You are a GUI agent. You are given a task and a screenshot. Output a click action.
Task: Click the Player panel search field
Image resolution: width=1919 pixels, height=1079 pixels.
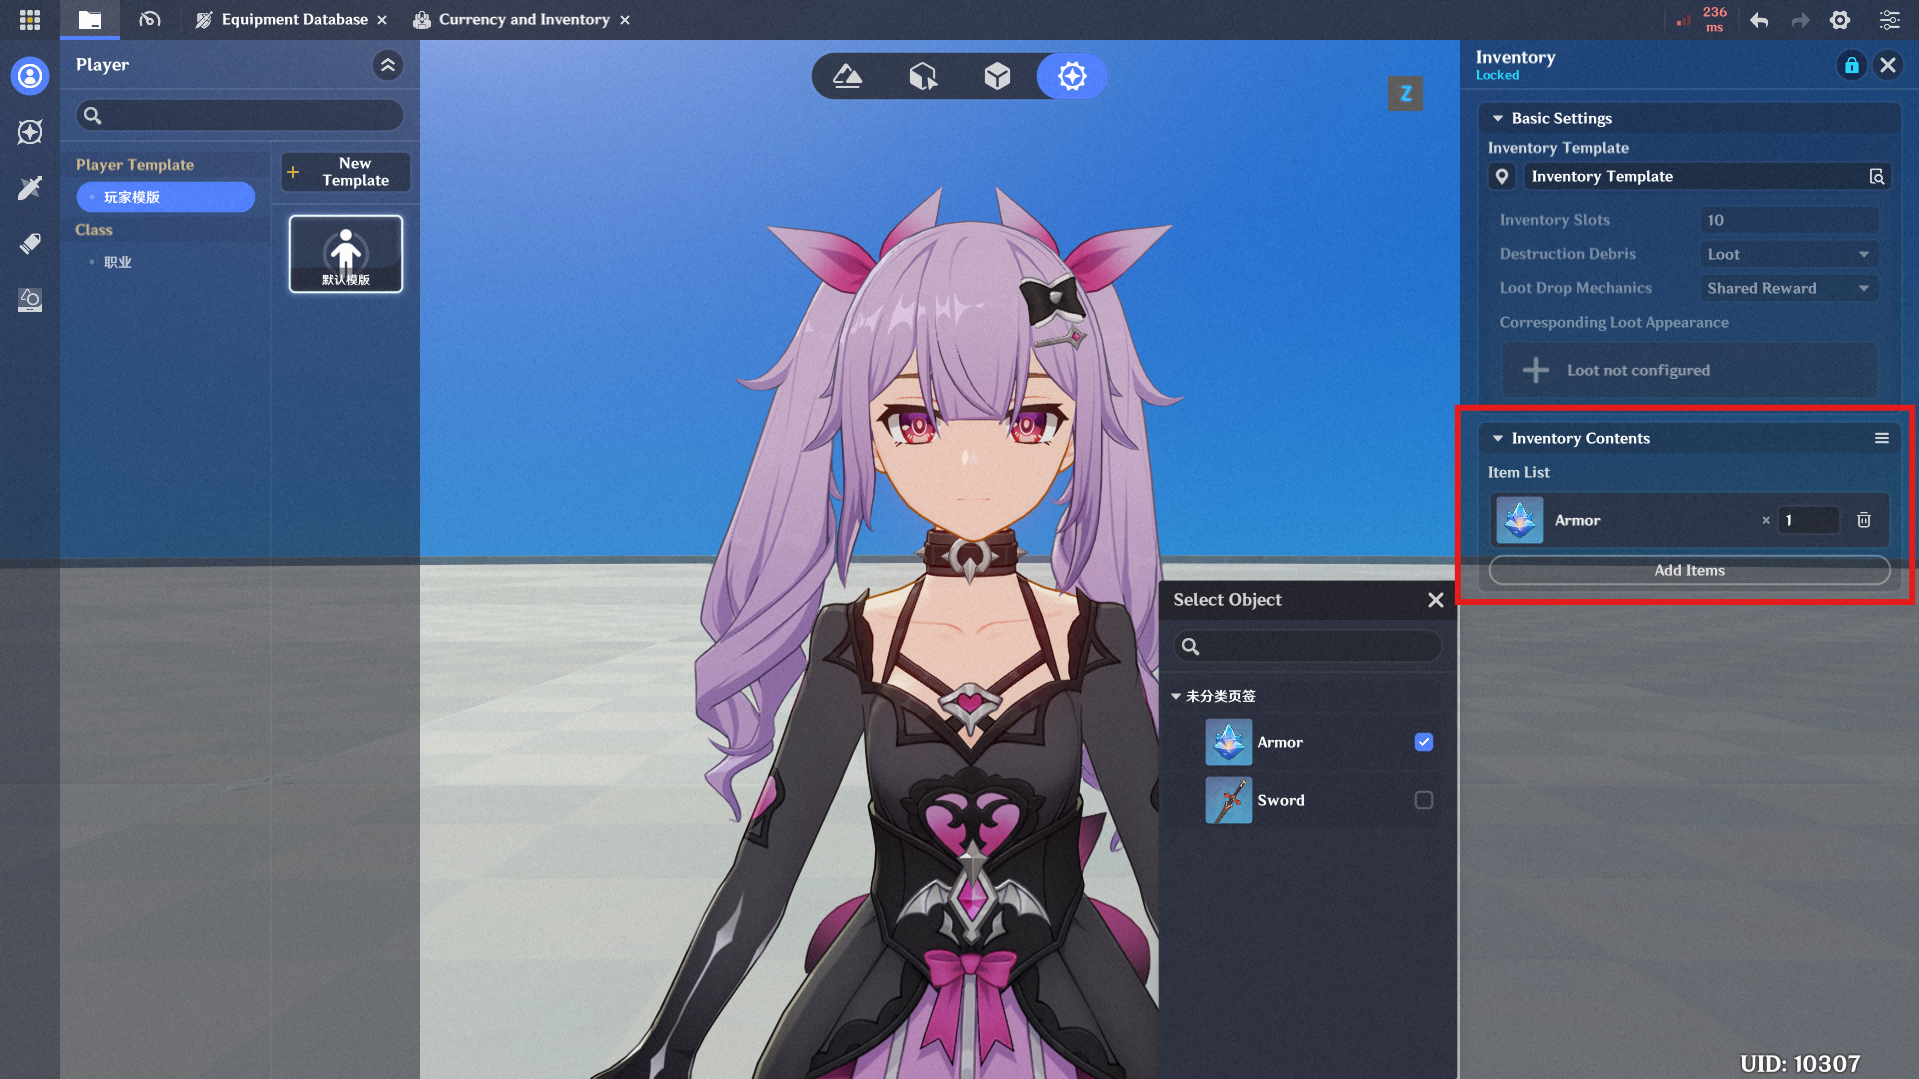[240, 115]
